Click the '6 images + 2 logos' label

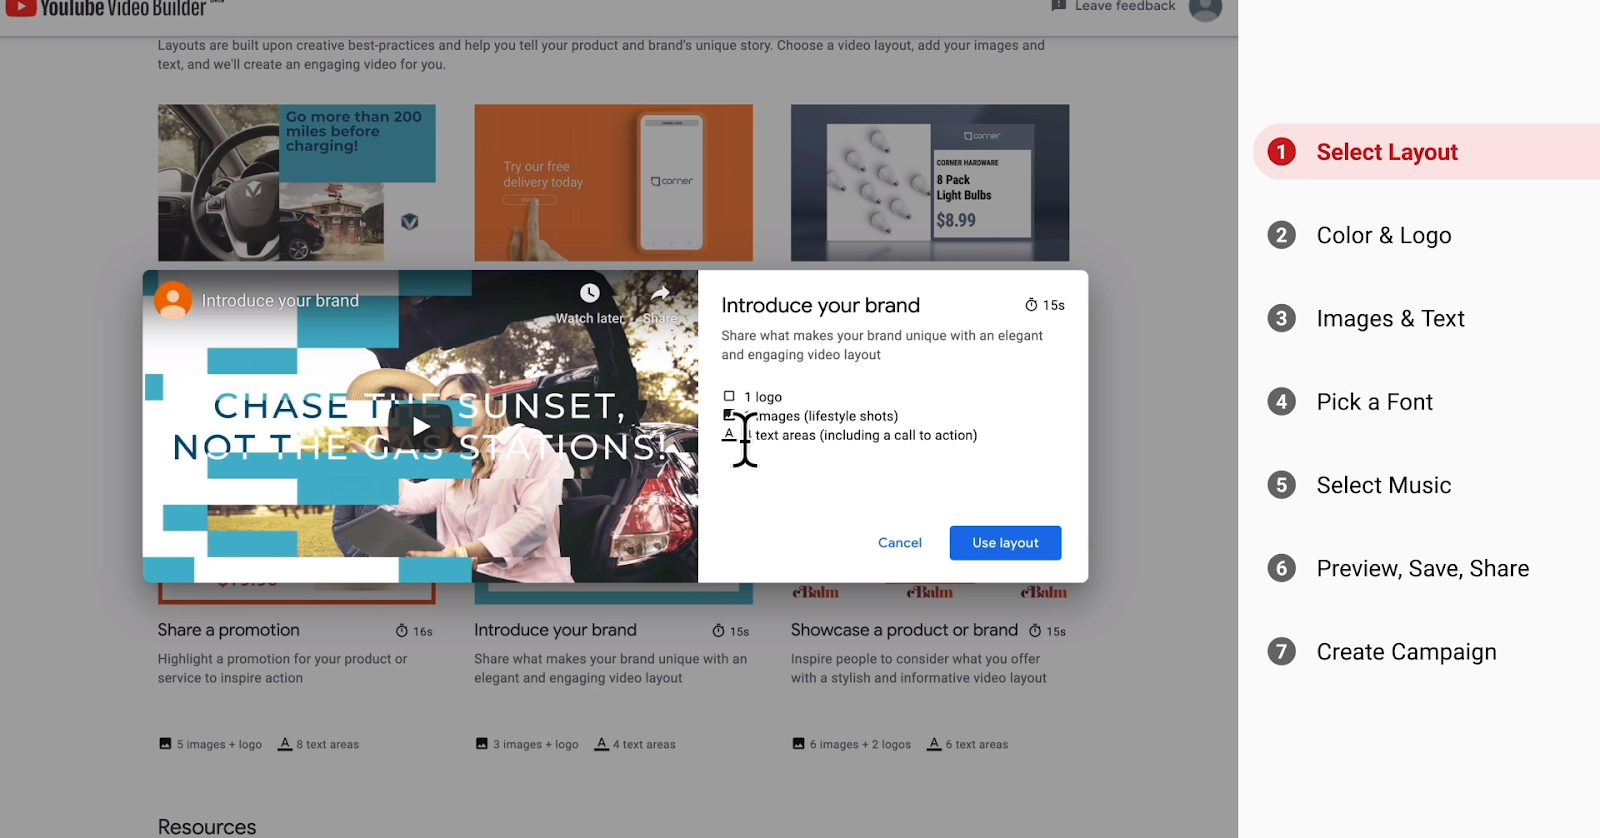point(860,745)
